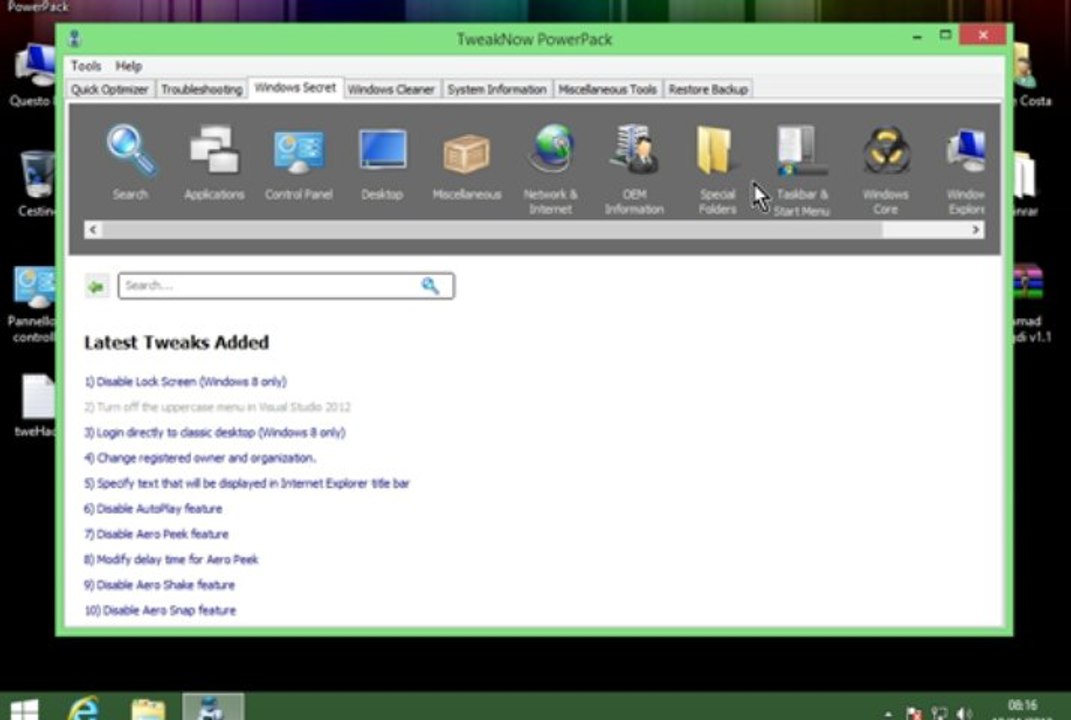Open the Windows Core category

[x=885, y=169]
